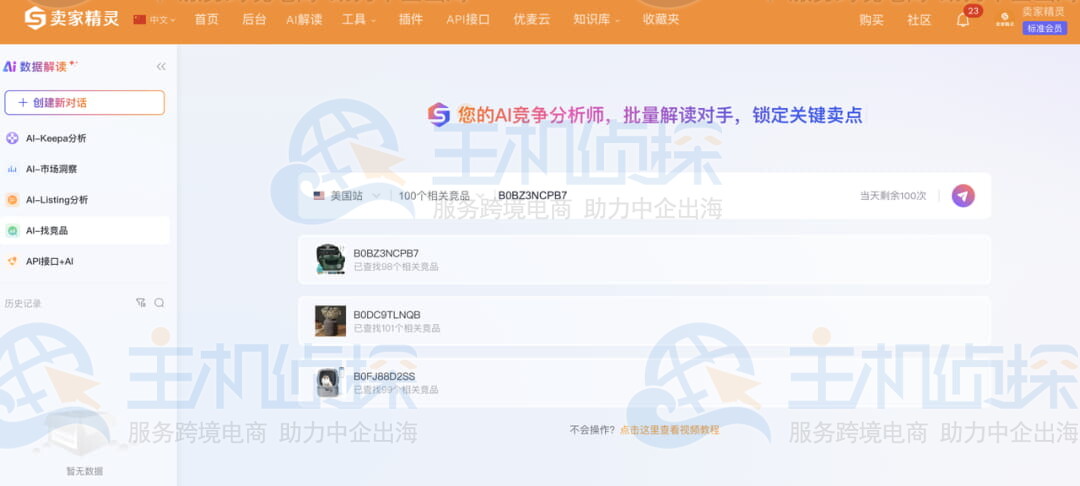Screen dimensions: 1080x486
Task: Click the 数据解读 Ai title logo
Action: point(41,67)
